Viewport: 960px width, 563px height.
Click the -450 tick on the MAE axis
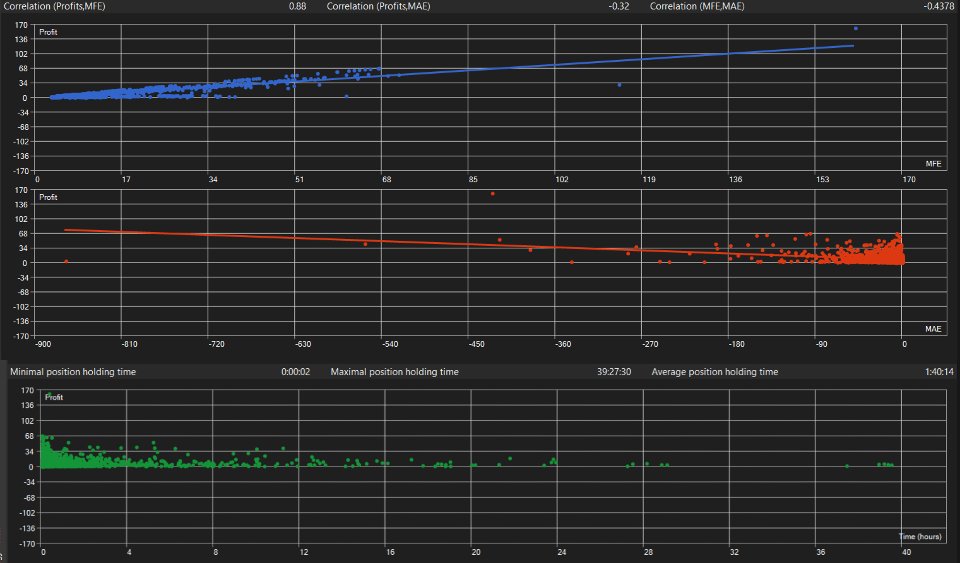click(476, 344)
